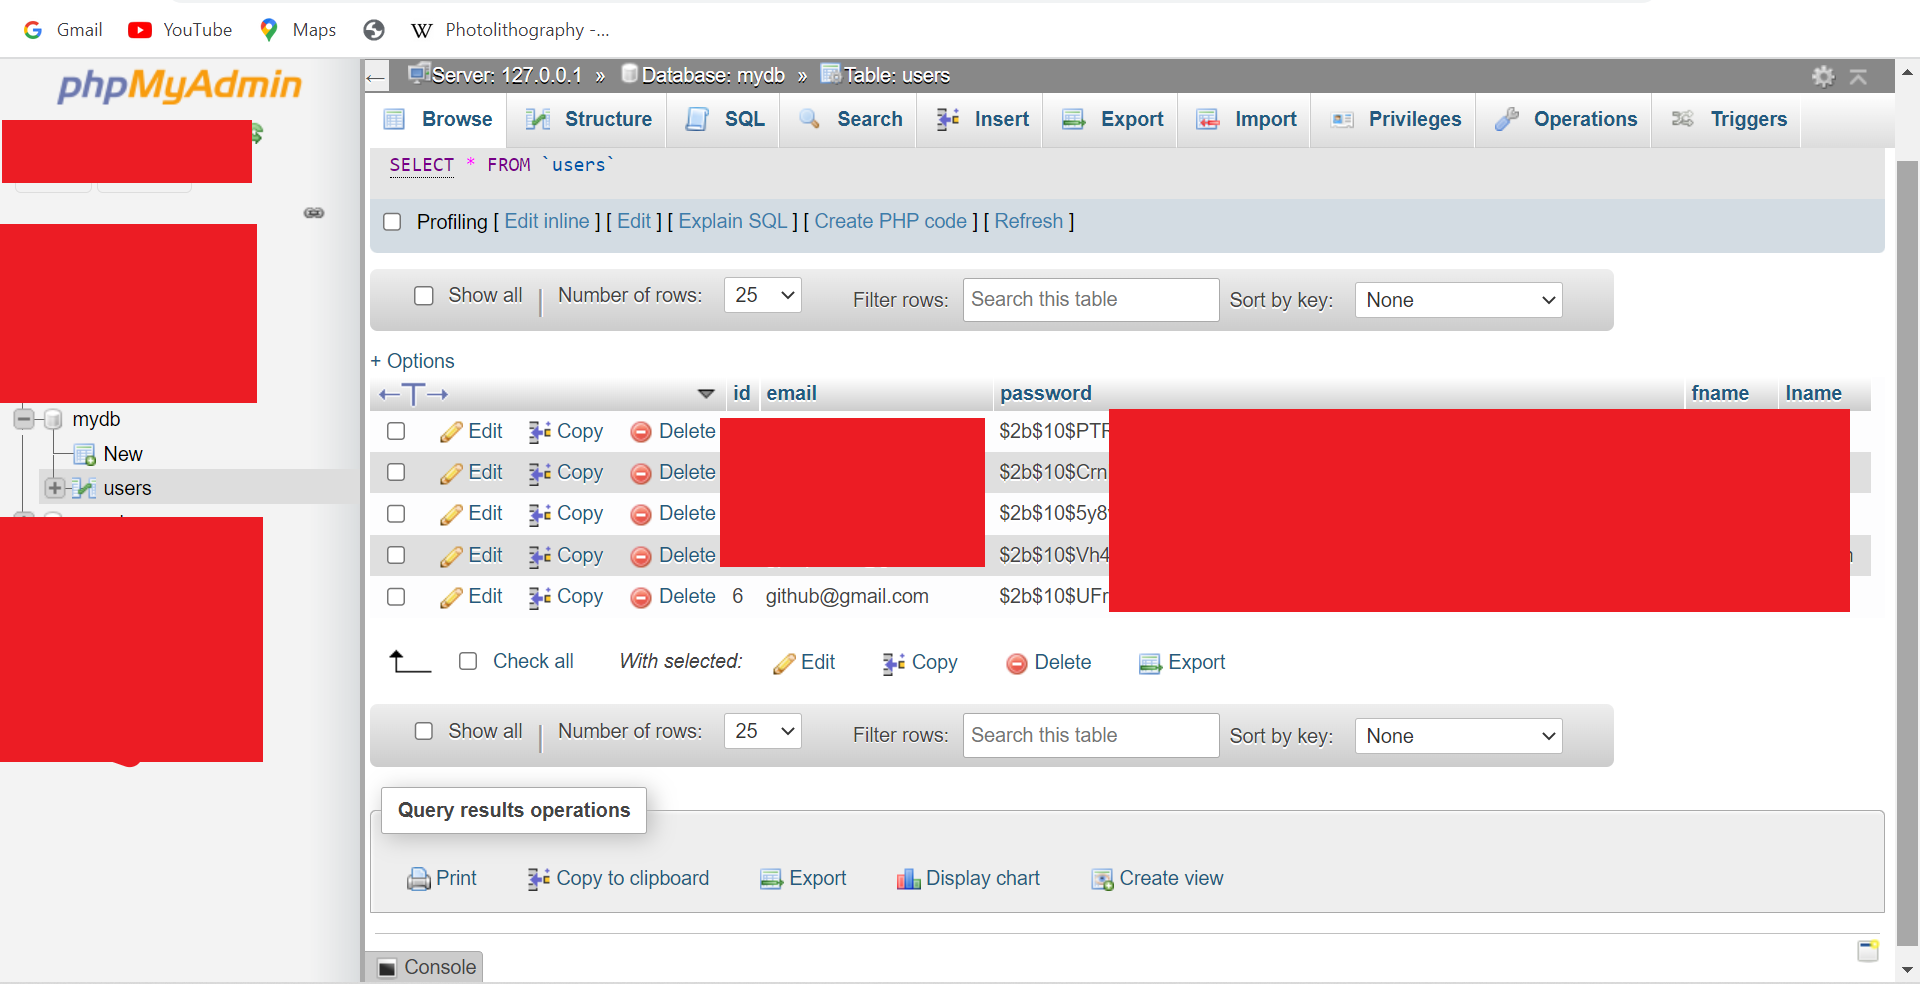Click the query results Export icon
The width and height of the screenshot is (1920, 984).
coord(771,879)
